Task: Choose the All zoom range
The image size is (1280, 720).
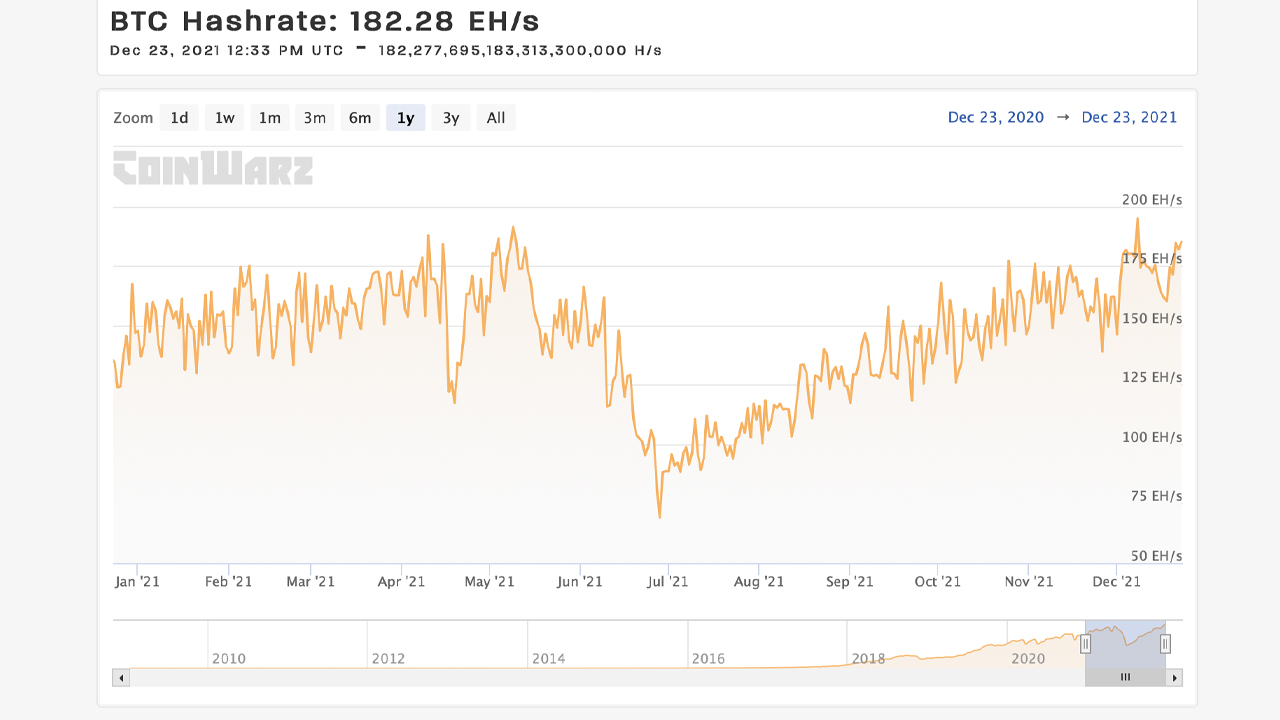Action: point(496,118)
